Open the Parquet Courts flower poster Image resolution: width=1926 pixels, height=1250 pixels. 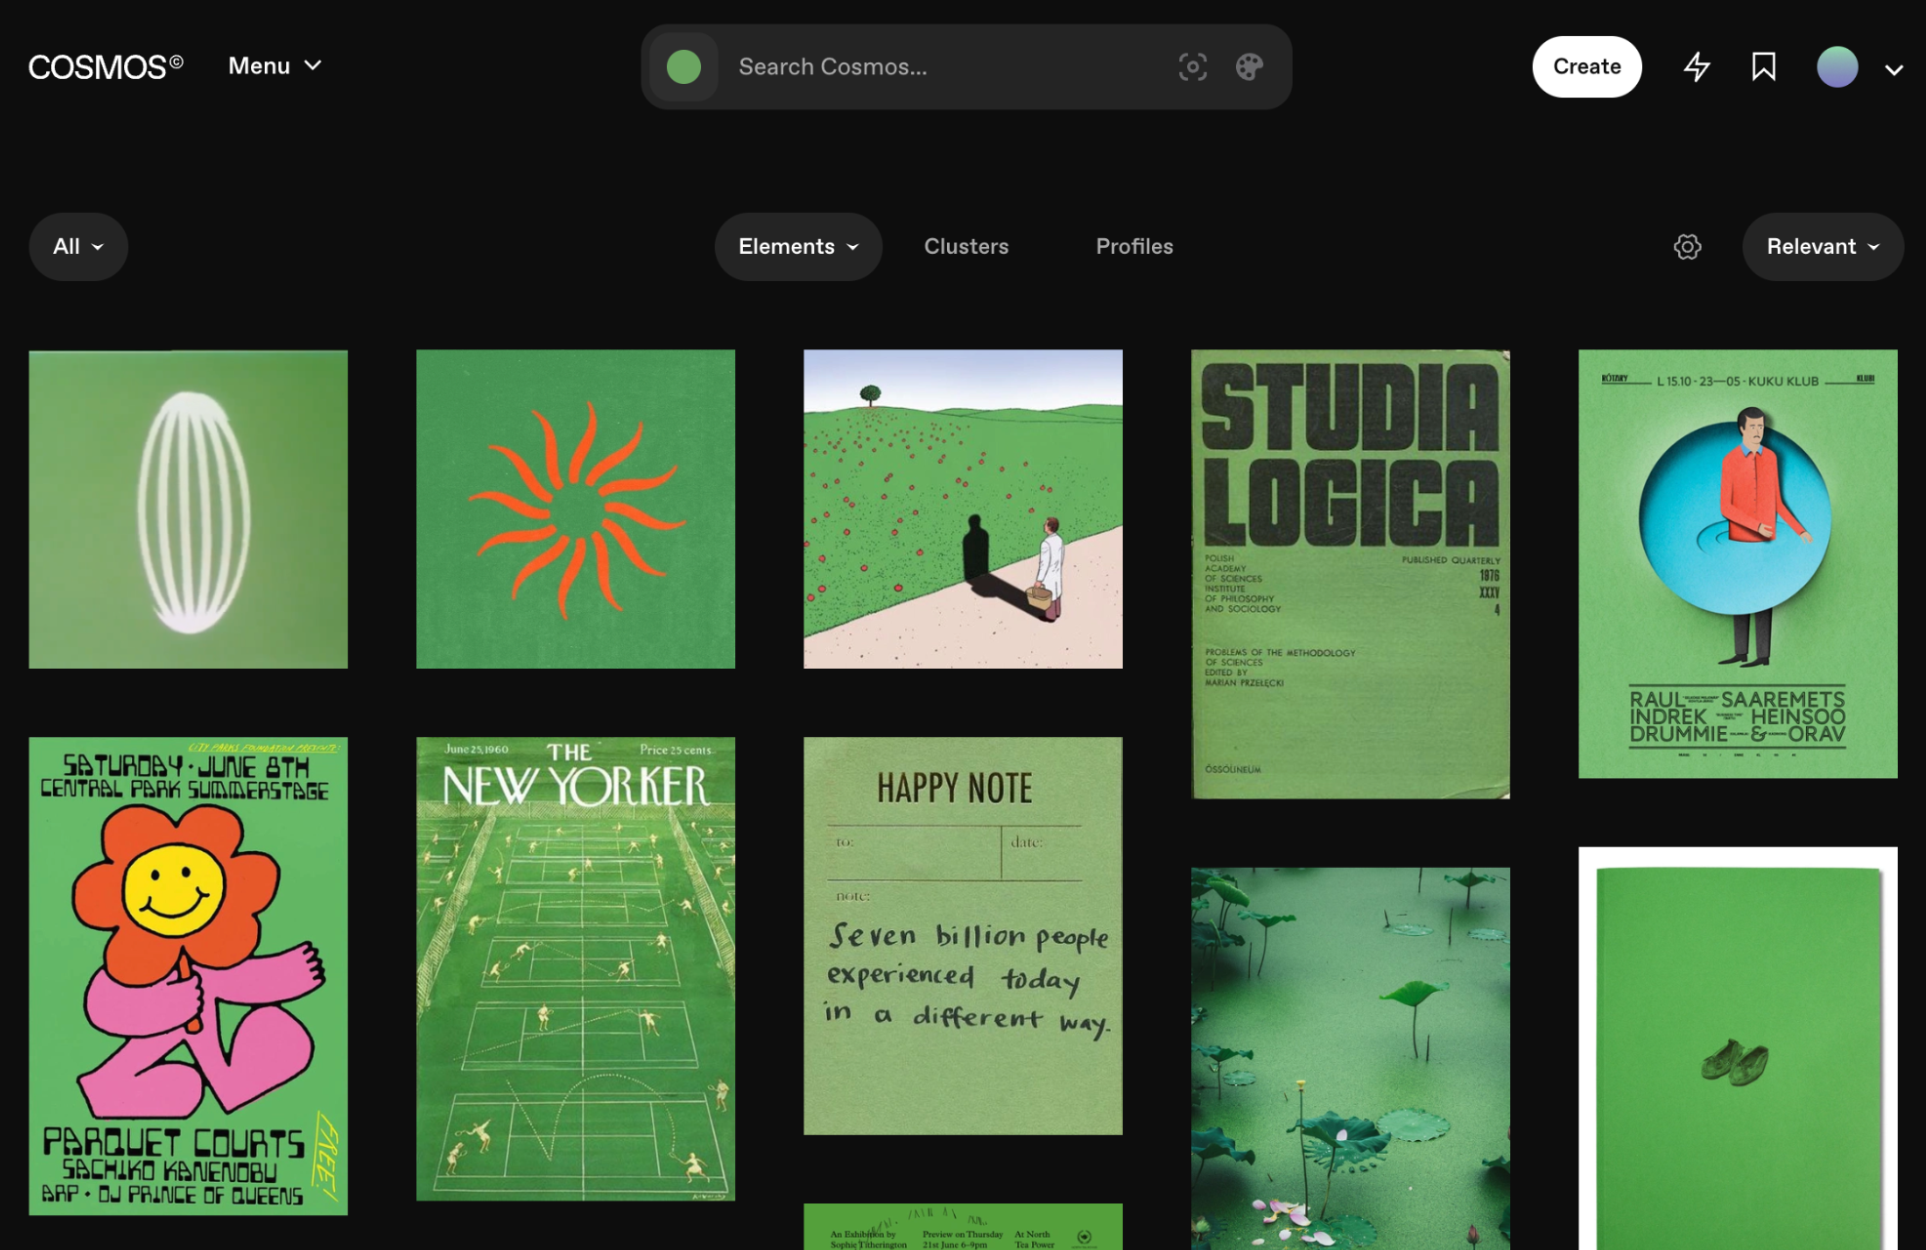[188, 976]
